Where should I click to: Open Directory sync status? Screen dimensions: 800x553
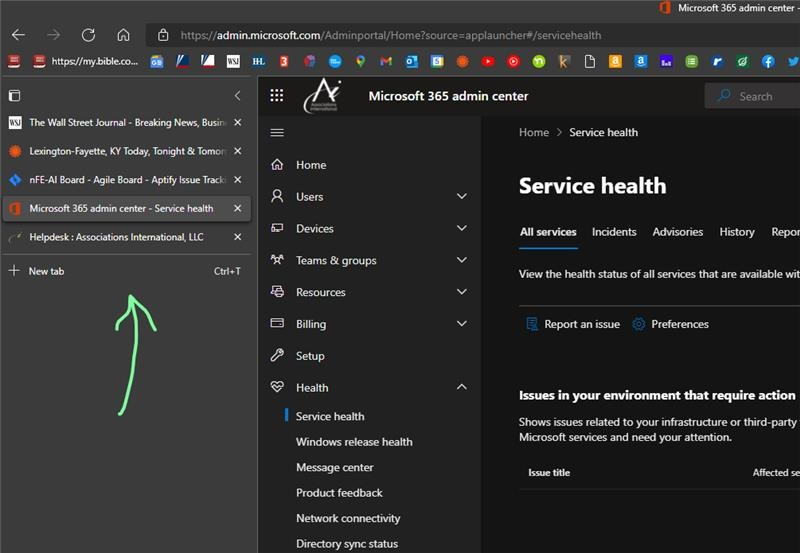click(347, 544)
